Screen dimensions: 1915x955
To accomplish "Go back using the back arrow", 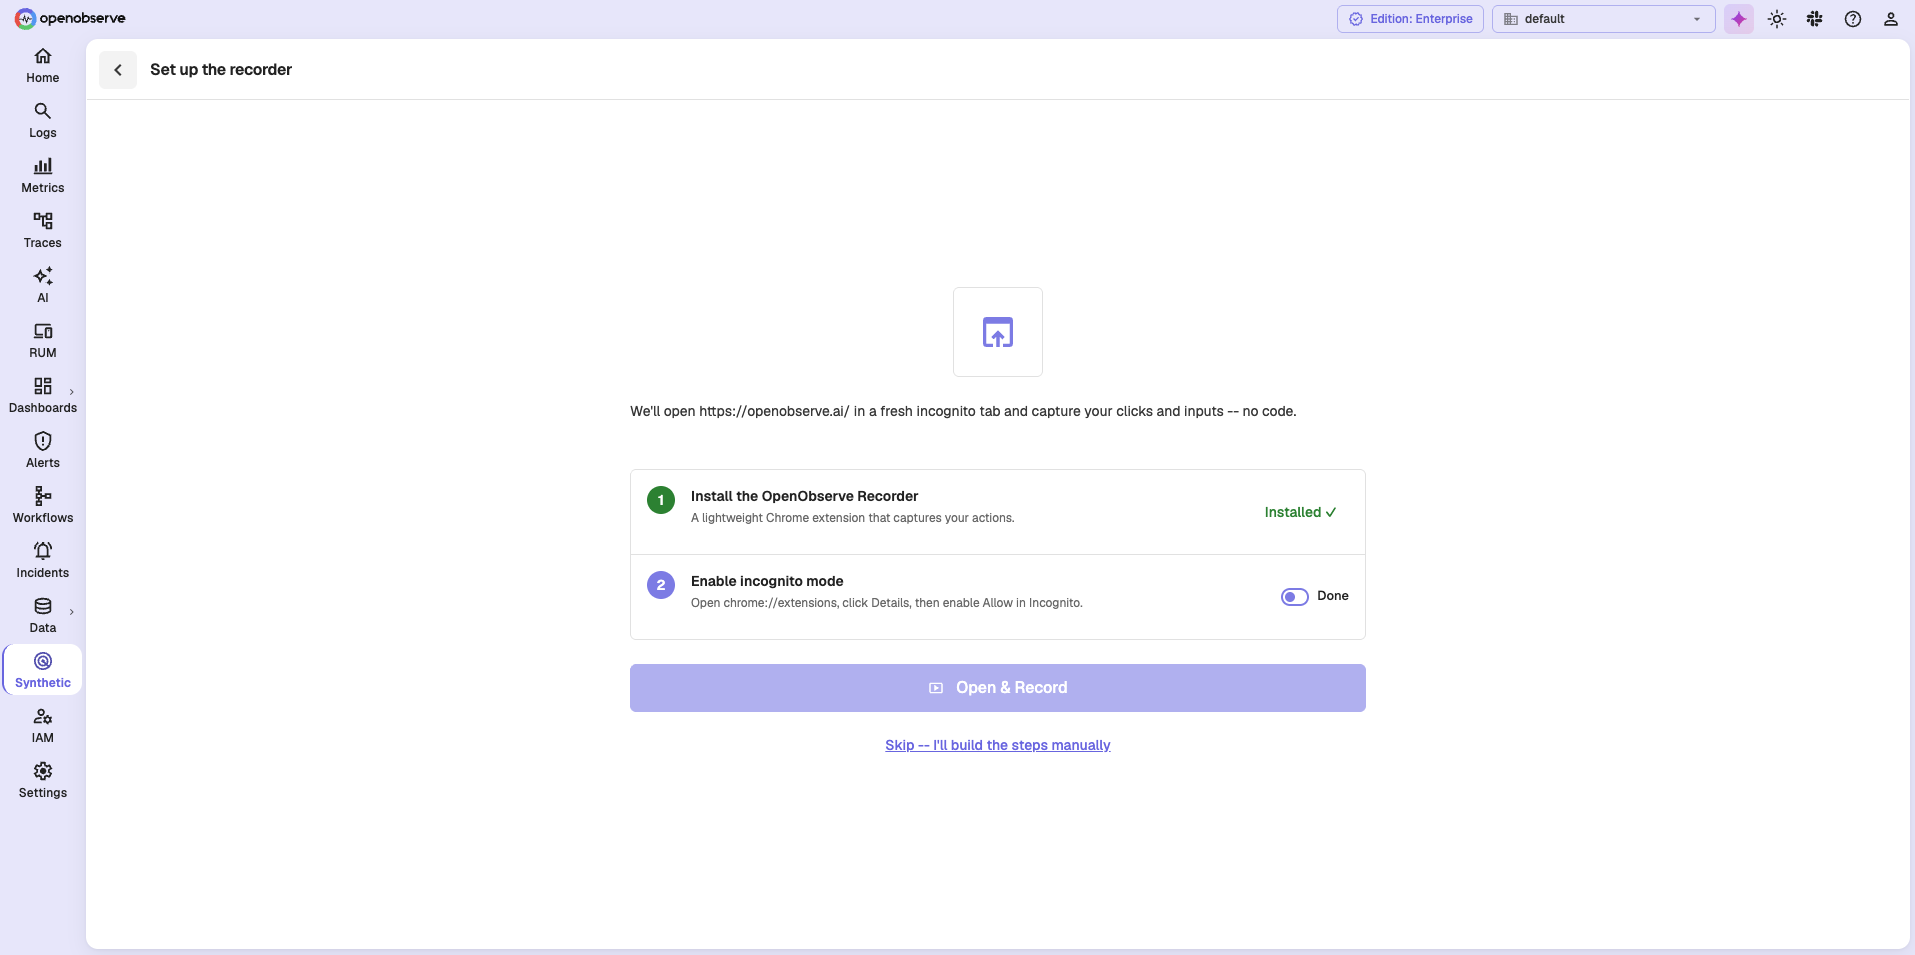I will tap(118, 70).
